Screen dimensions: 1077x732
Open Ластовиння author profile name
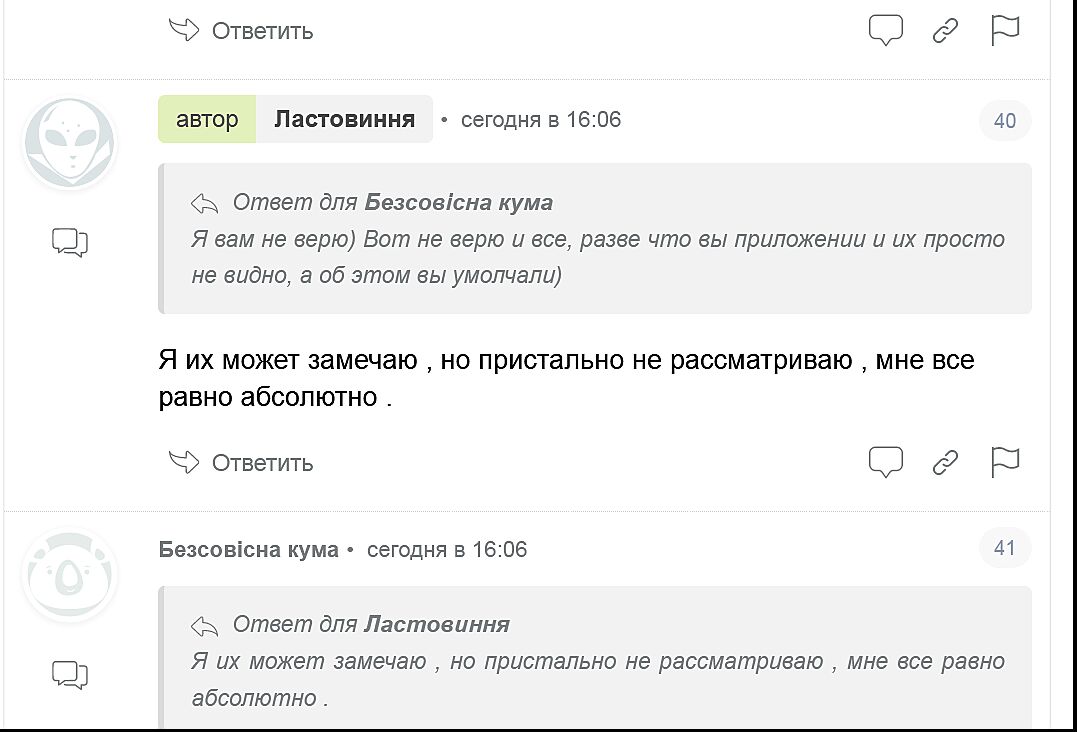[x=344, y=120]
